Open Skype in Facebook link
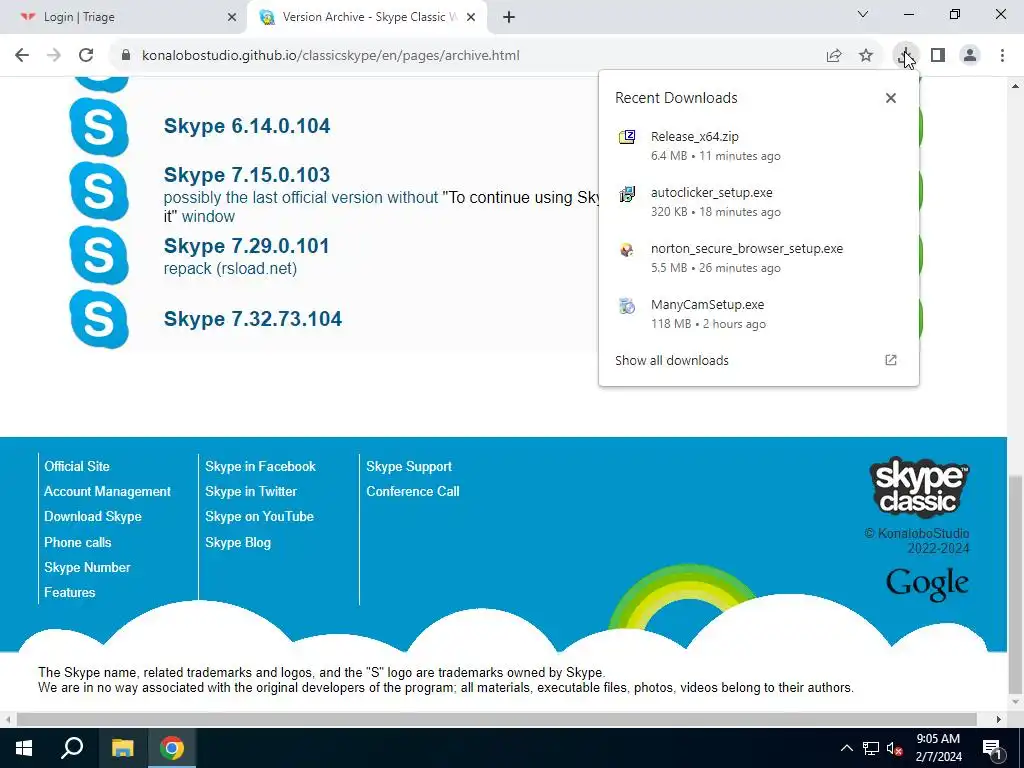 point(260,466)
